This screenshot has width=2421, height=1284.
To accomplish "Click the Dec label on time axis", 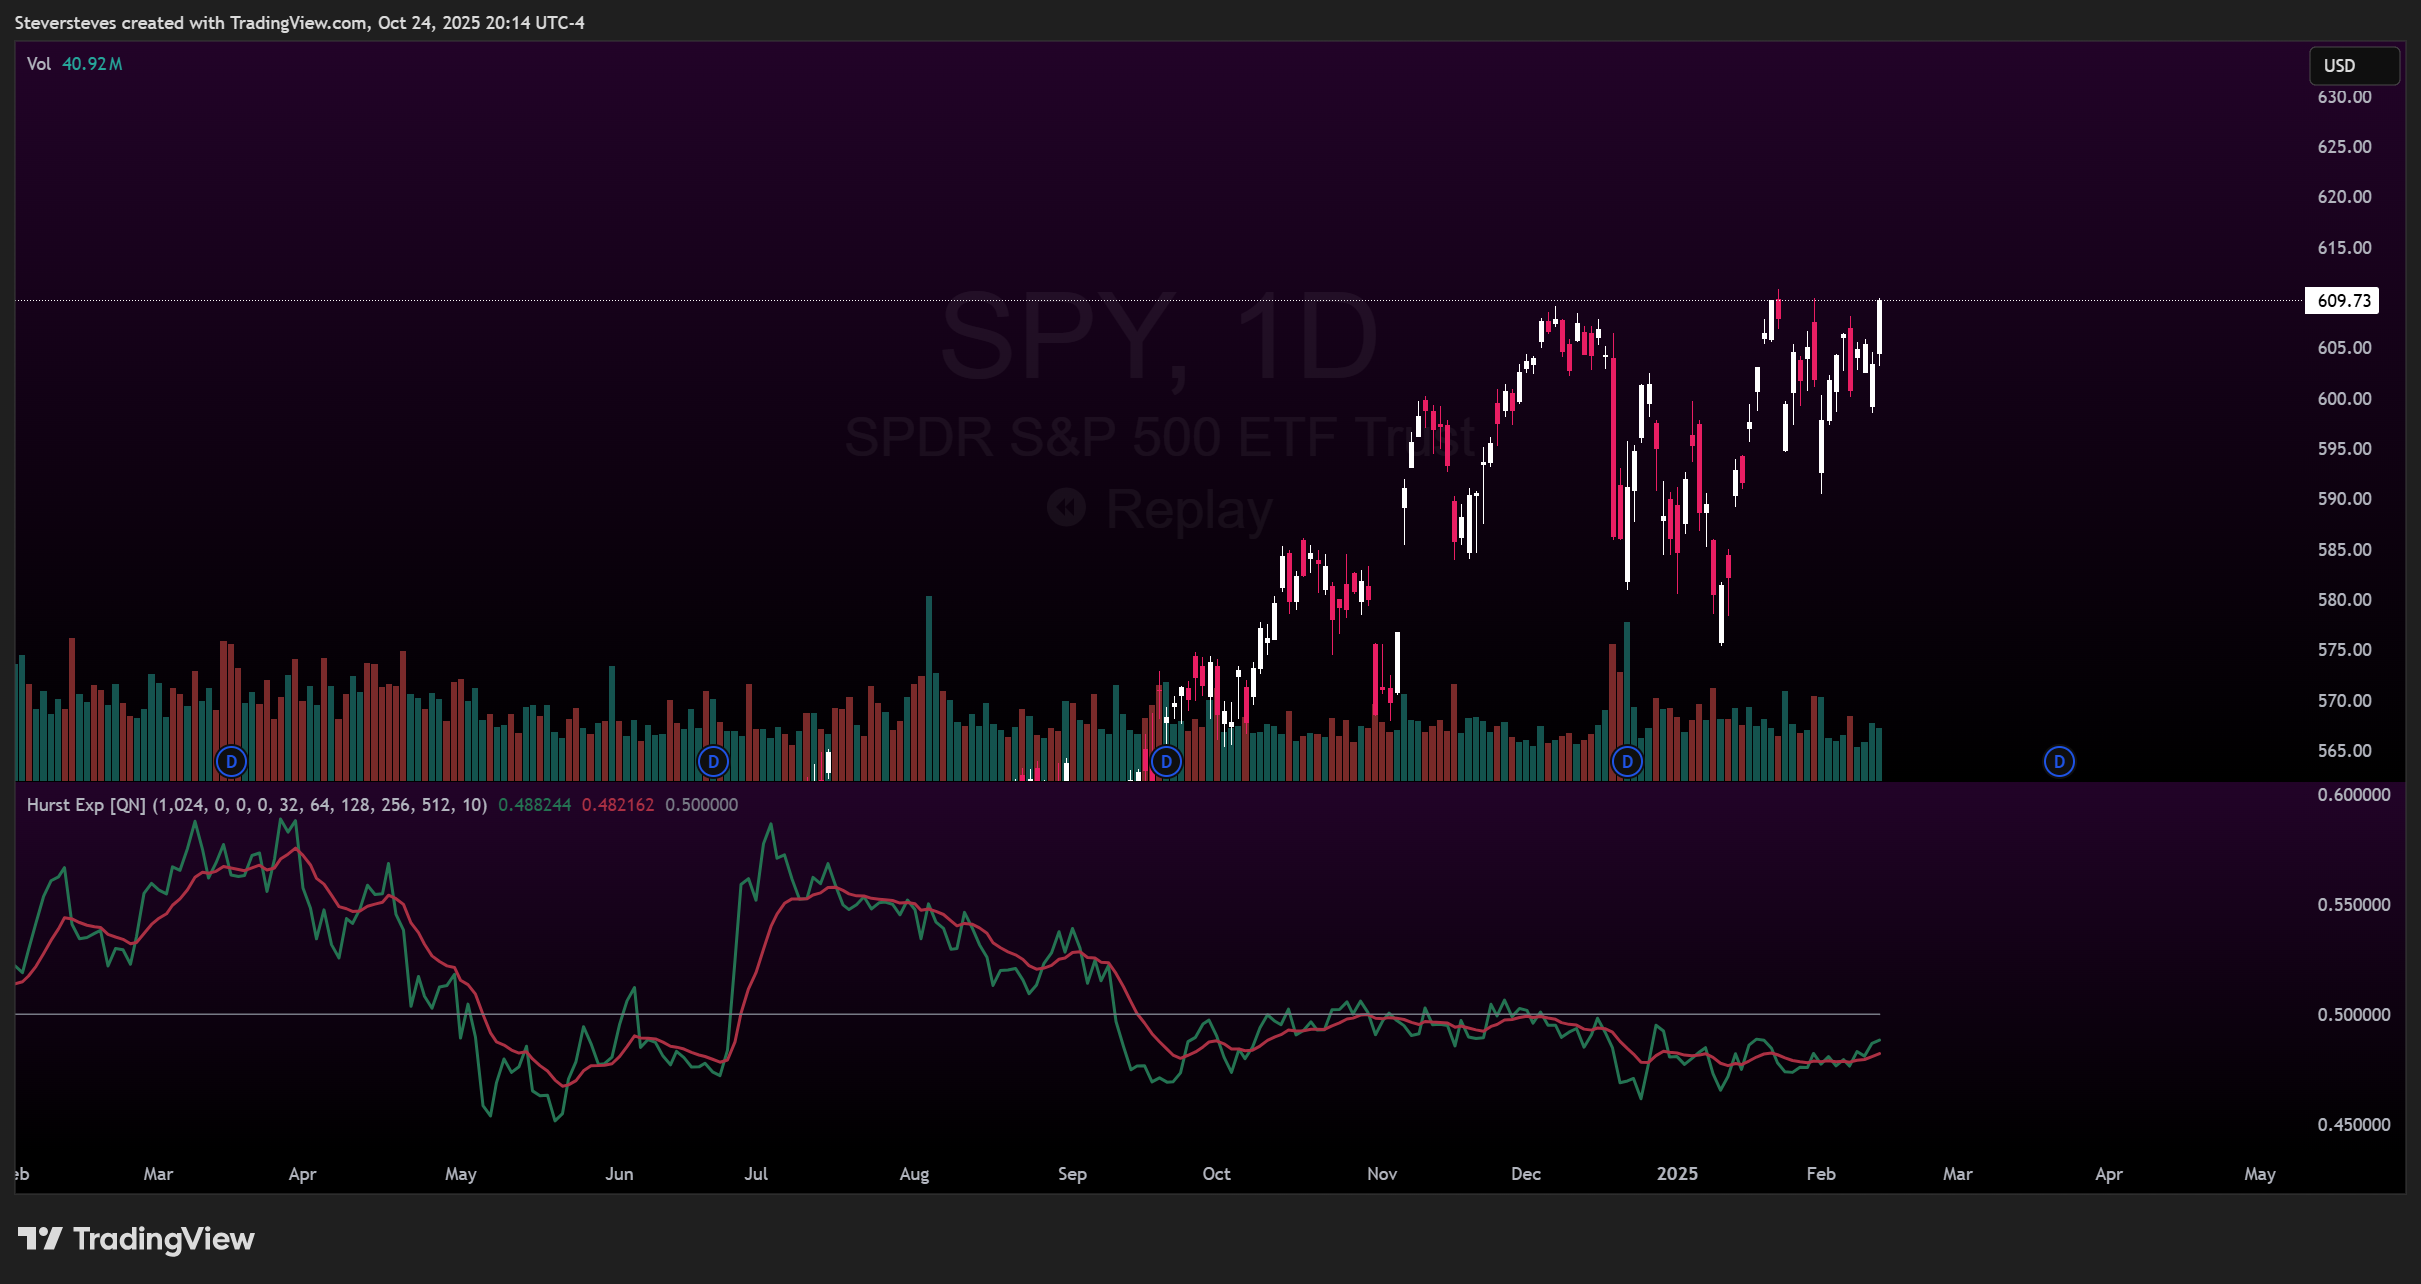I will point(1526,1174).
